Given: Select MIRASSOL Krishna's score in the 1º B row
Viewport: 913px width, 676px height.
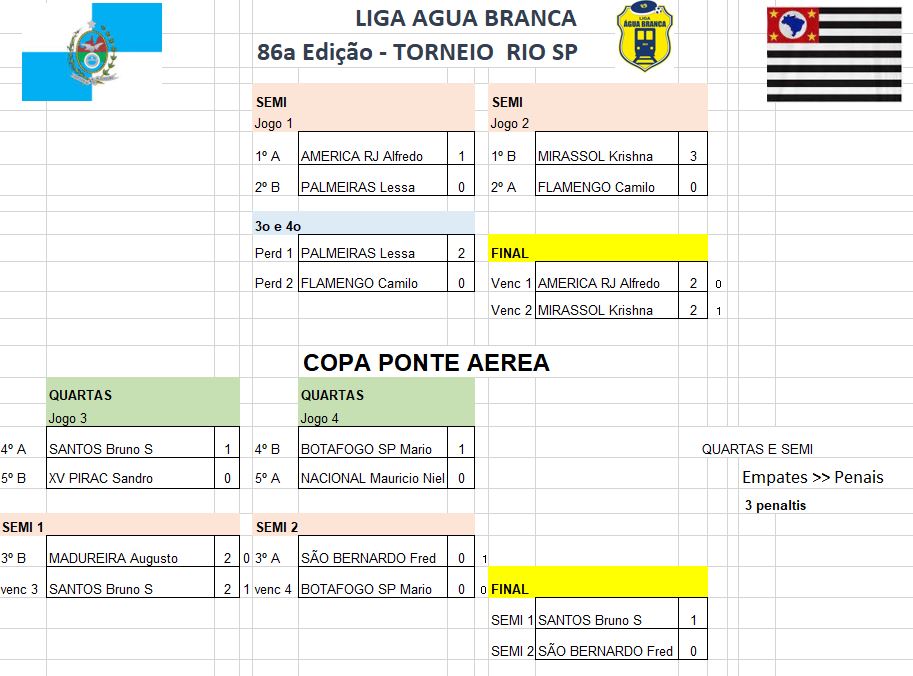Looking at the screenshot, I should tap(693, 156).
